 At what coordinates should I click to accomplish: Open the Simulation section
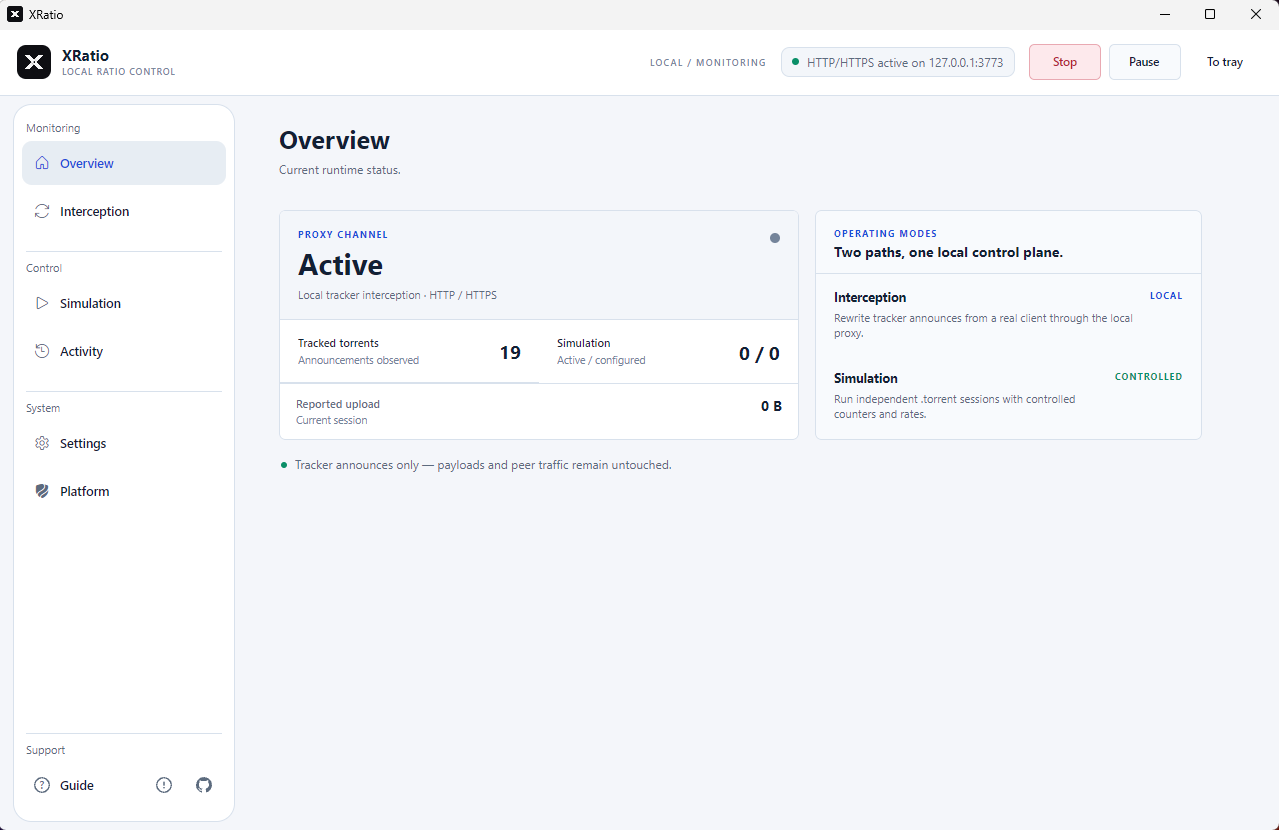(124, 303)
